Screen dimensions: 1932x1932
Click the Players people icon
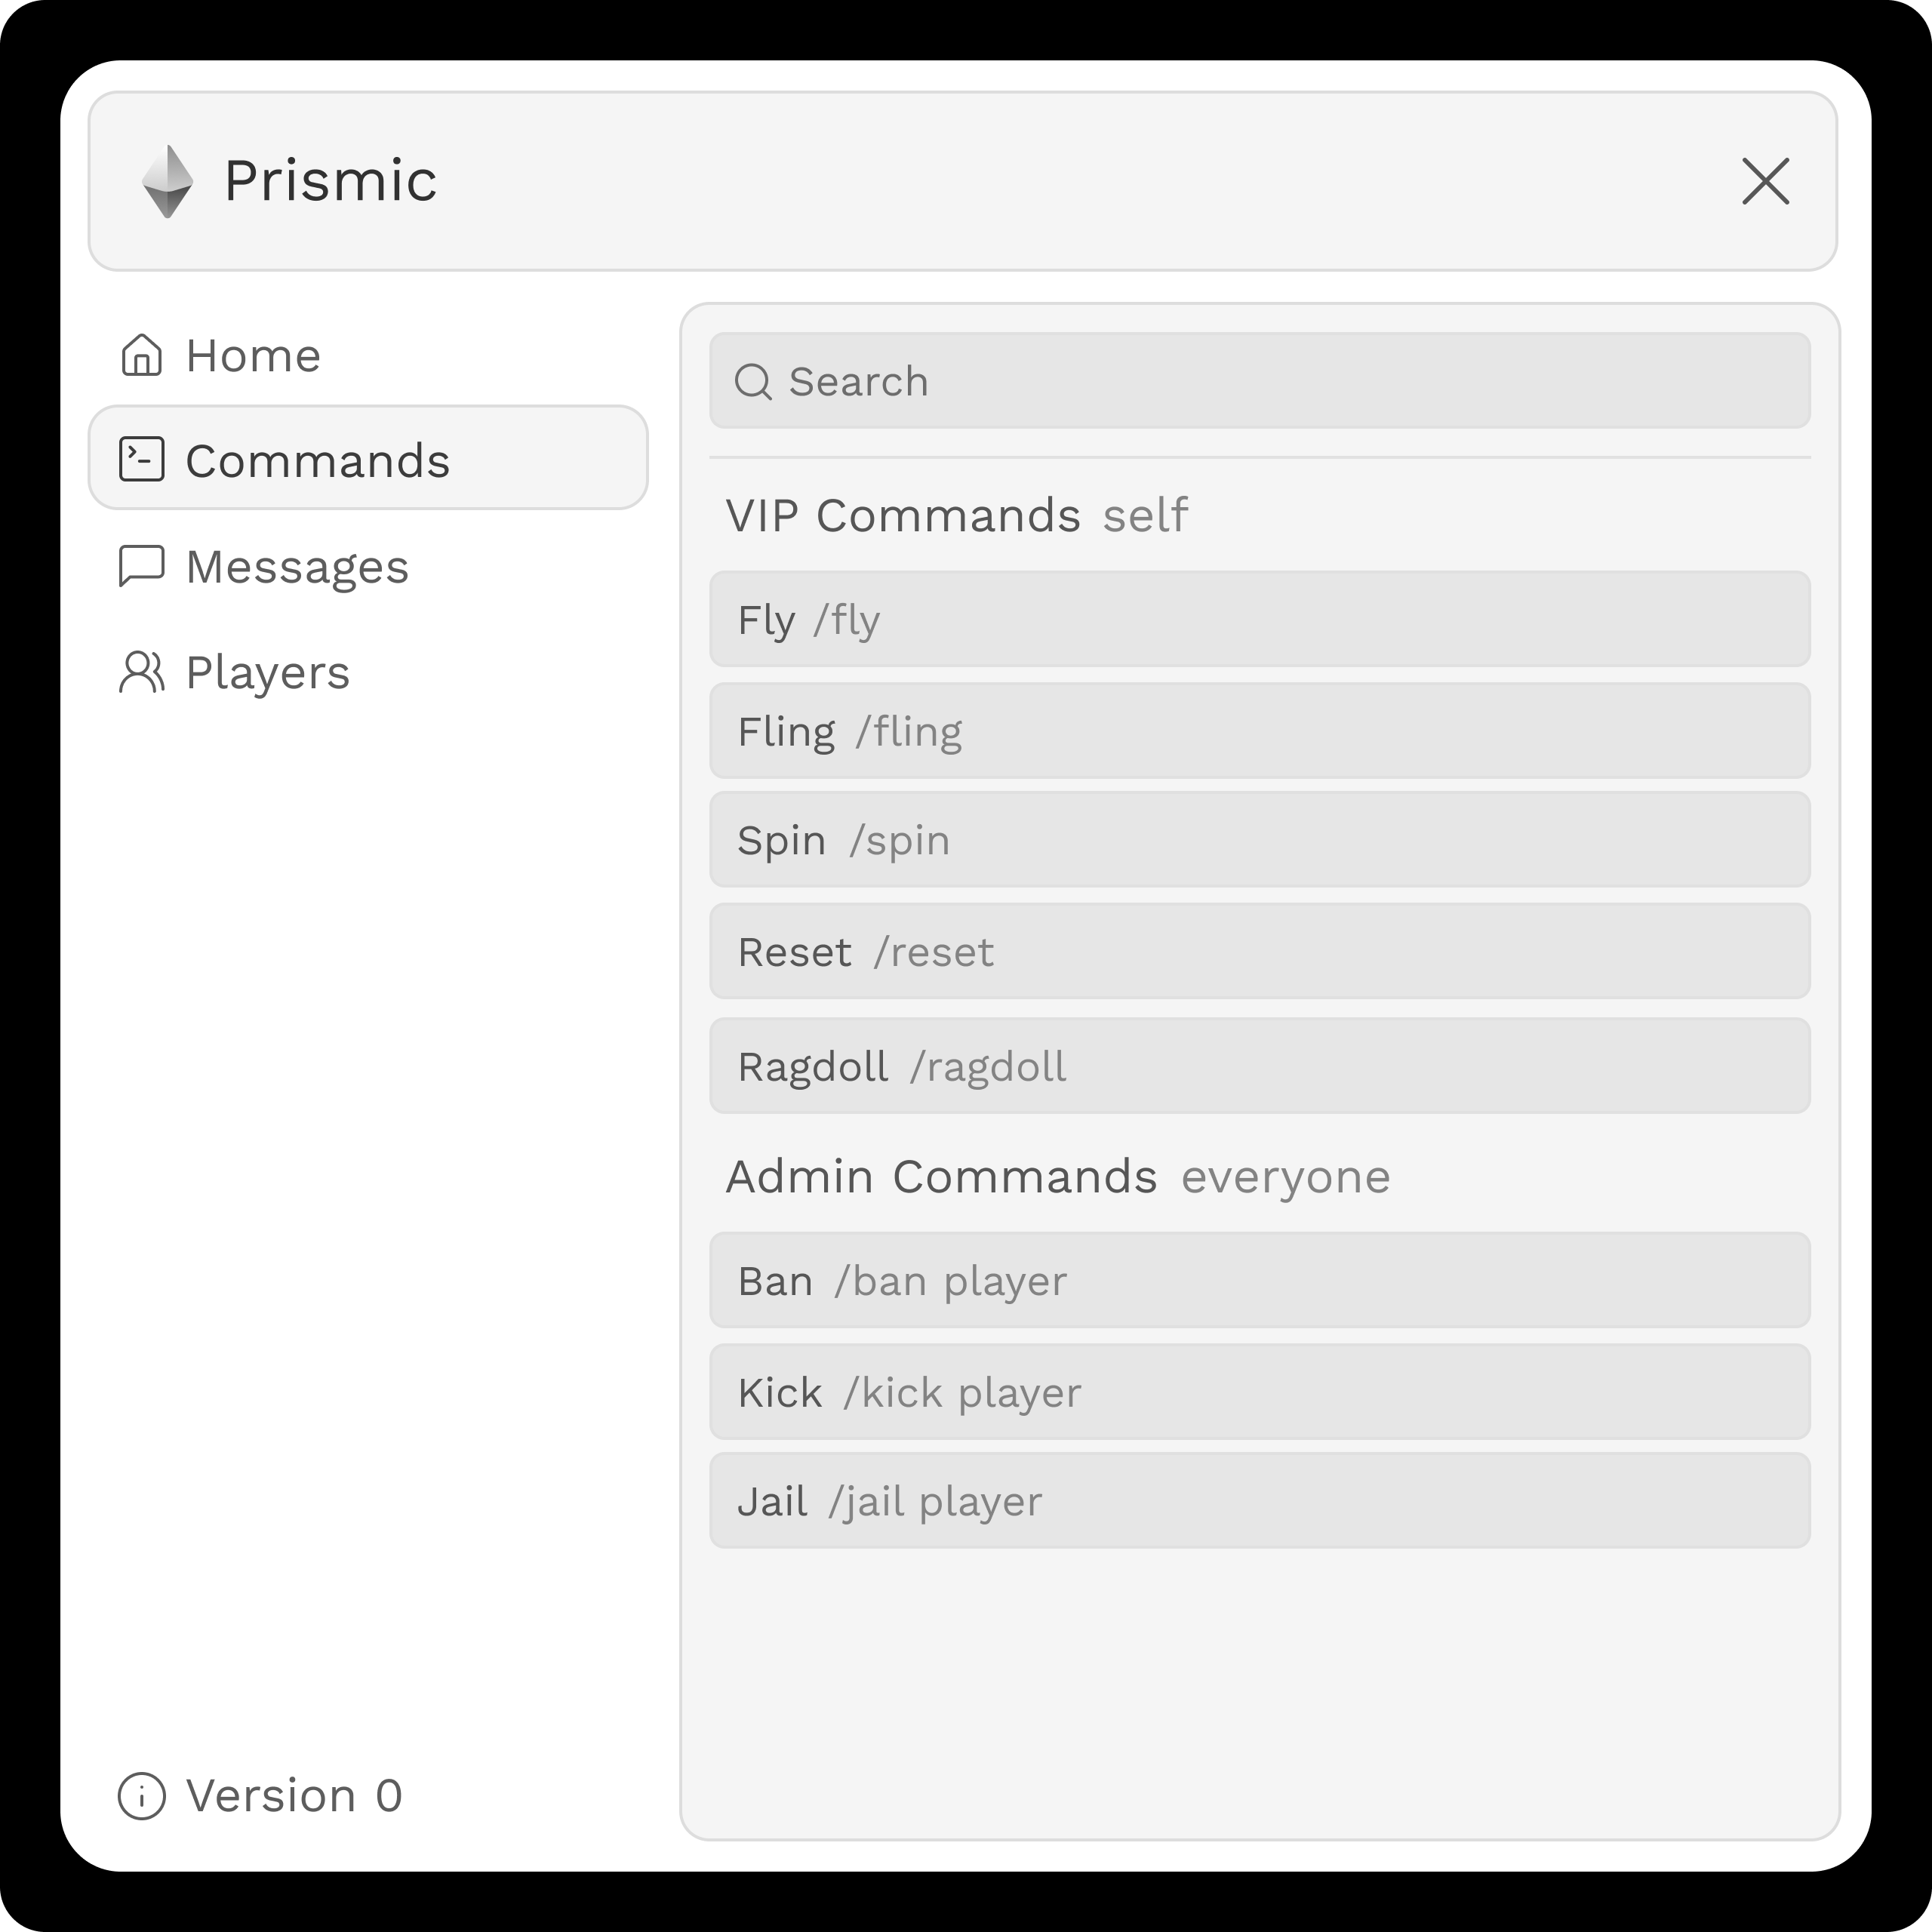pyautogui.click(x=141, y=672)
